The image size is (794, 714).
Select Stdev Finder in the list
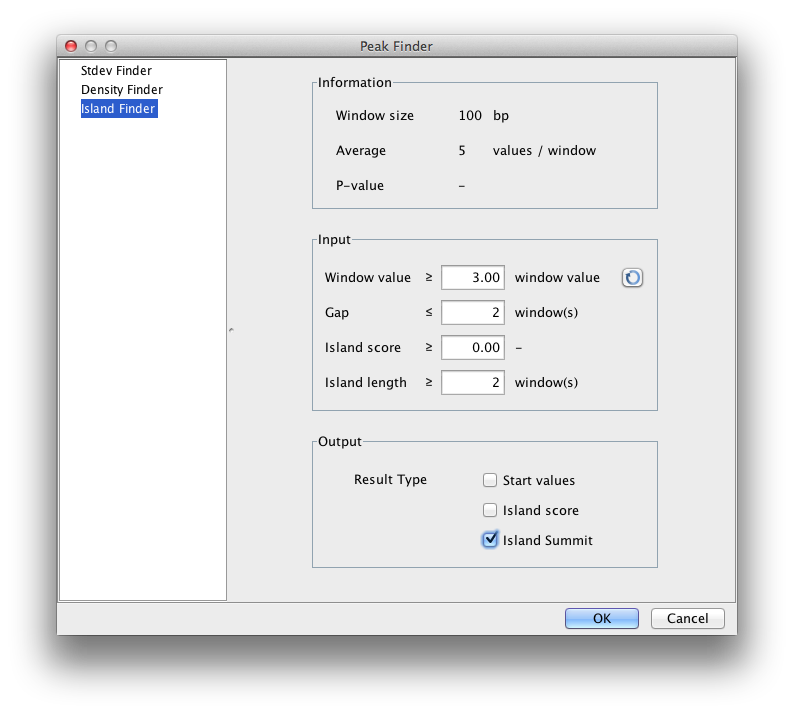click(116, 71)
